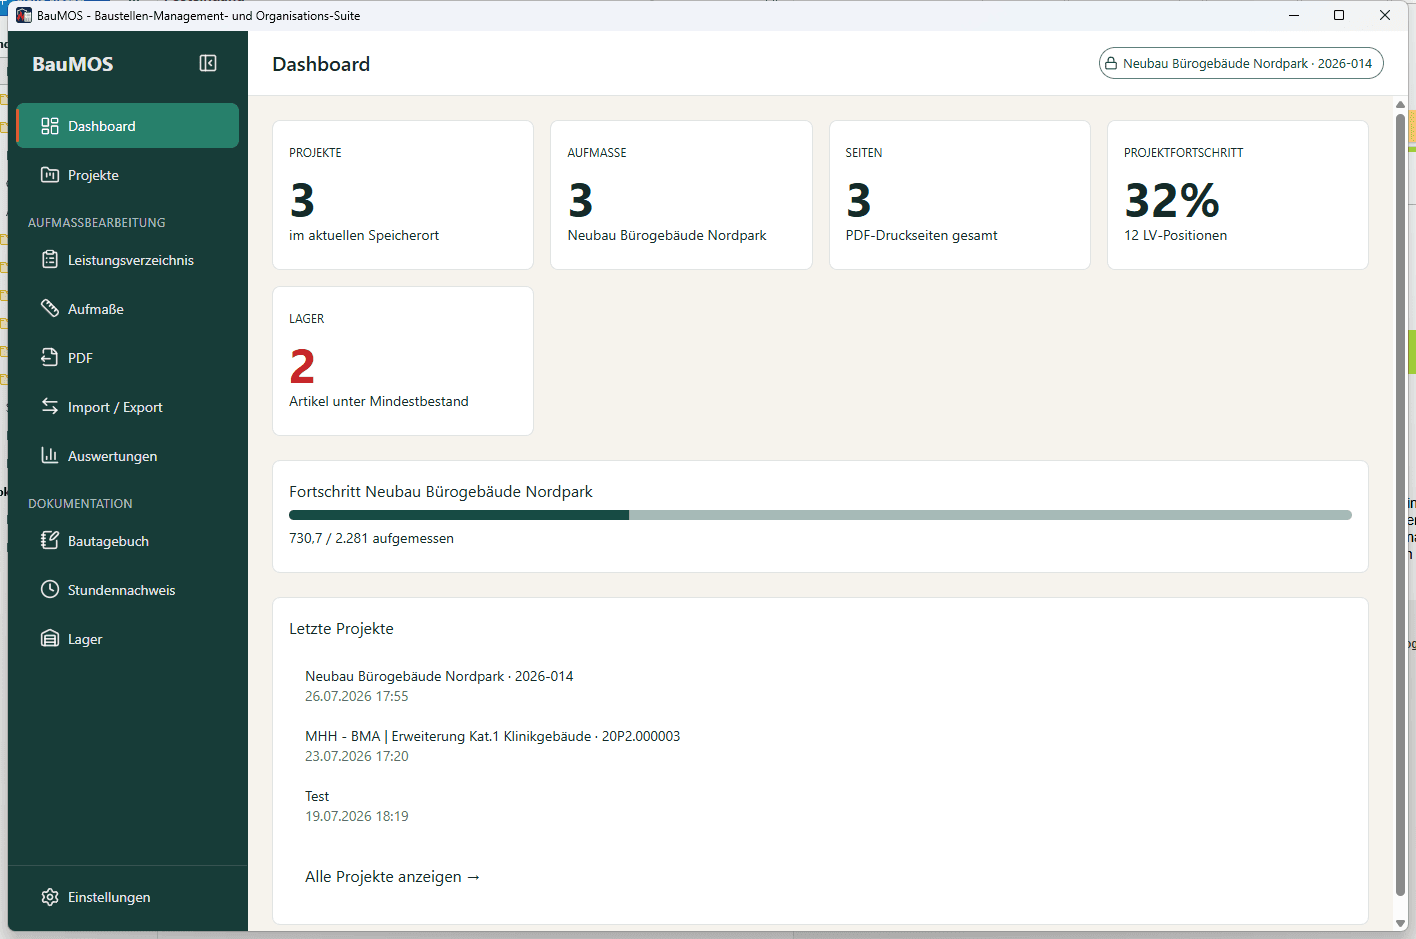1416x939 pixels.
Task: Click the AUFMASSBEARBEITUNG section header
Action: click(97, 223)
